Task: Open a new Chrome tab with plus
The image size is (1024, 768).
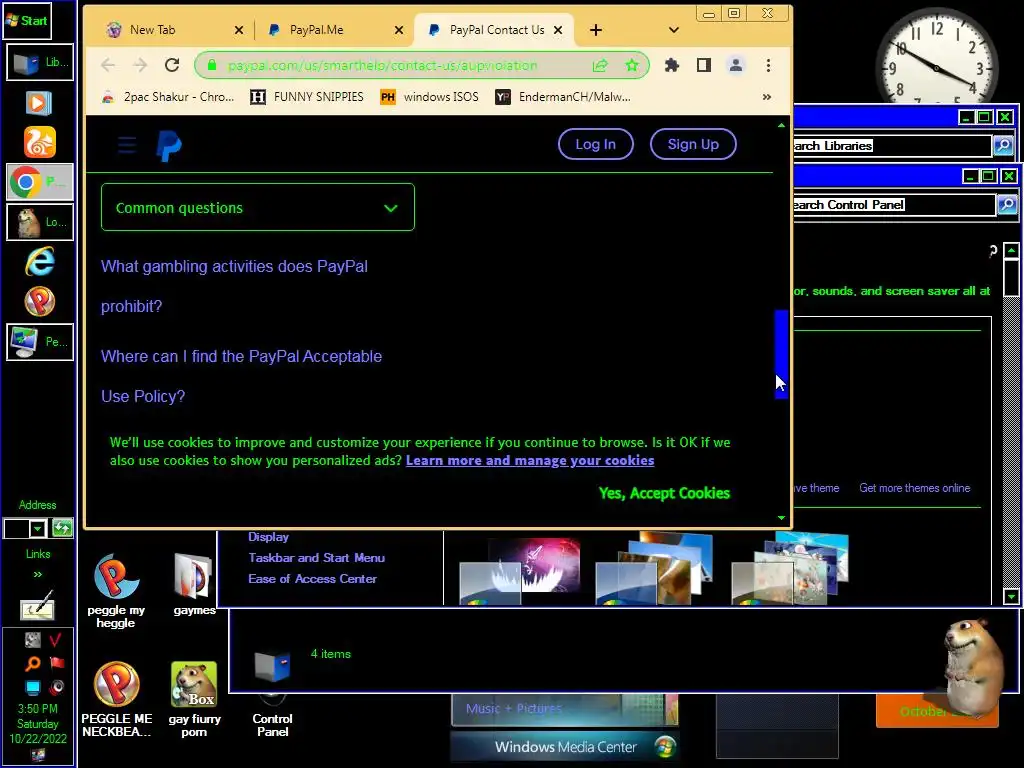Action: point(596,30)
